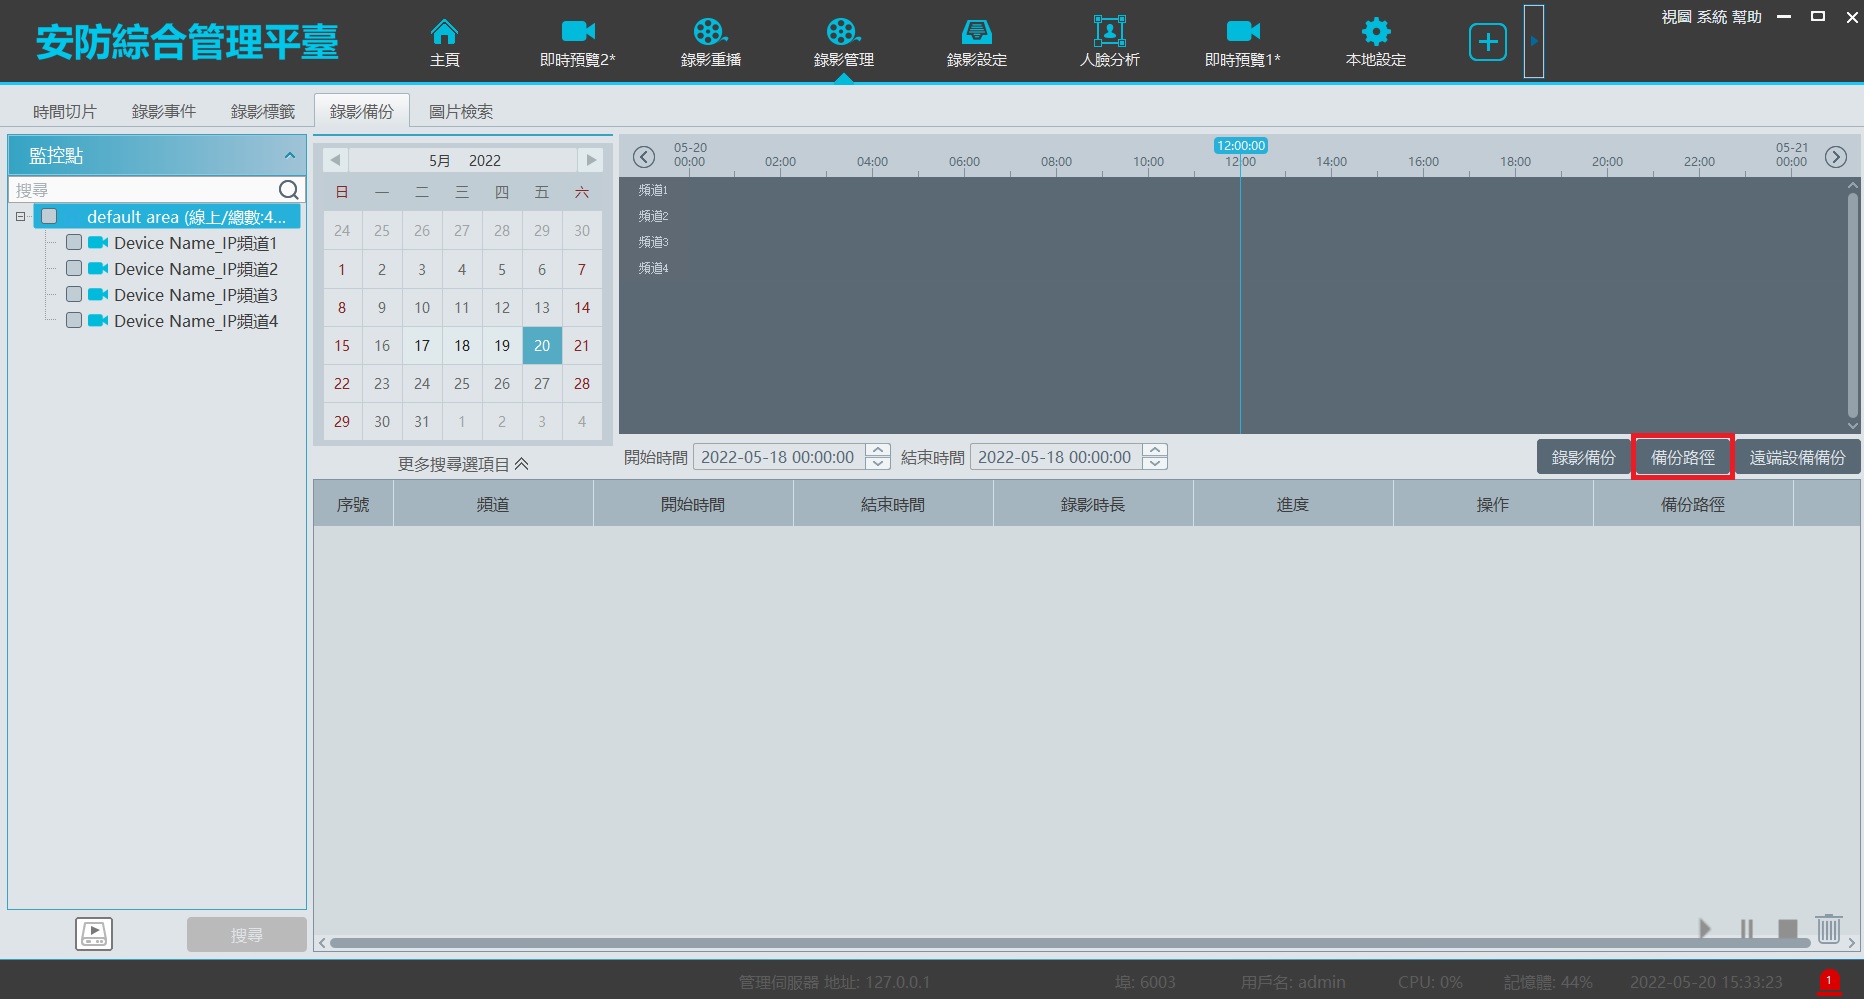
Task: Open the 主頁 home icon
Action: pos(444,43)
